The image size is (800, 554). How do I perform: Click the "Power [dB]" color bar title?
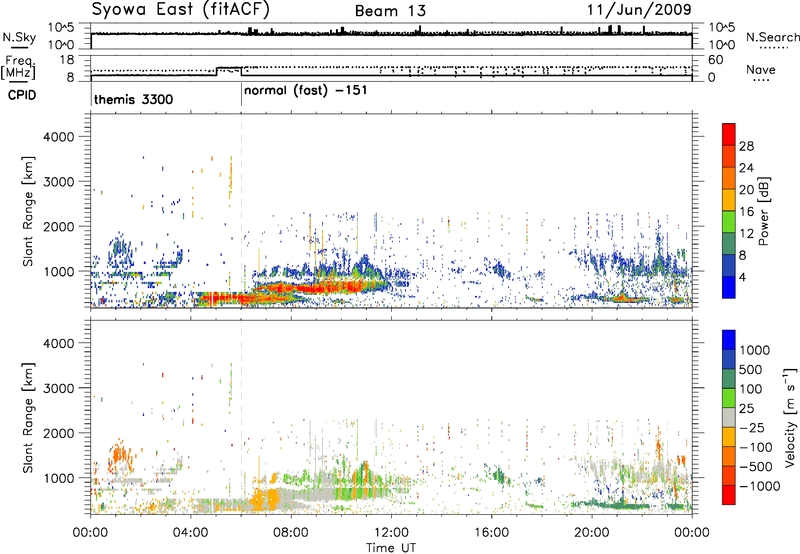pos(764,211)
